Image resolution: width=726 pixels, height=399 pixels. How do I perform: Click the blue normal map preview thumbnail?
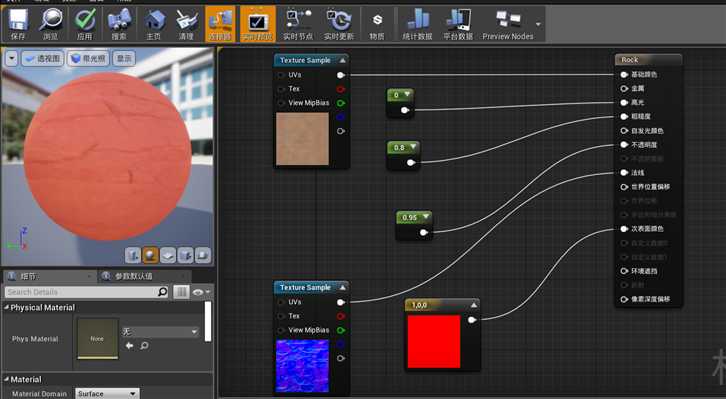tap(302, 366)
